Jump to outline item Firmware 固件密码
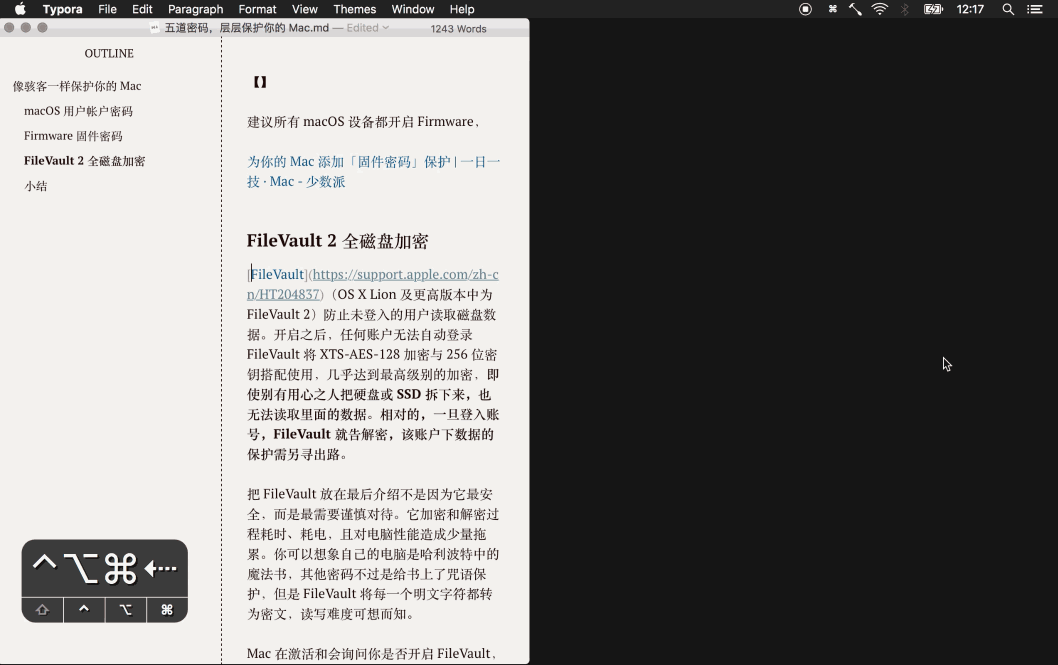Screen dimensions: 1058x665 click(73, 136)
